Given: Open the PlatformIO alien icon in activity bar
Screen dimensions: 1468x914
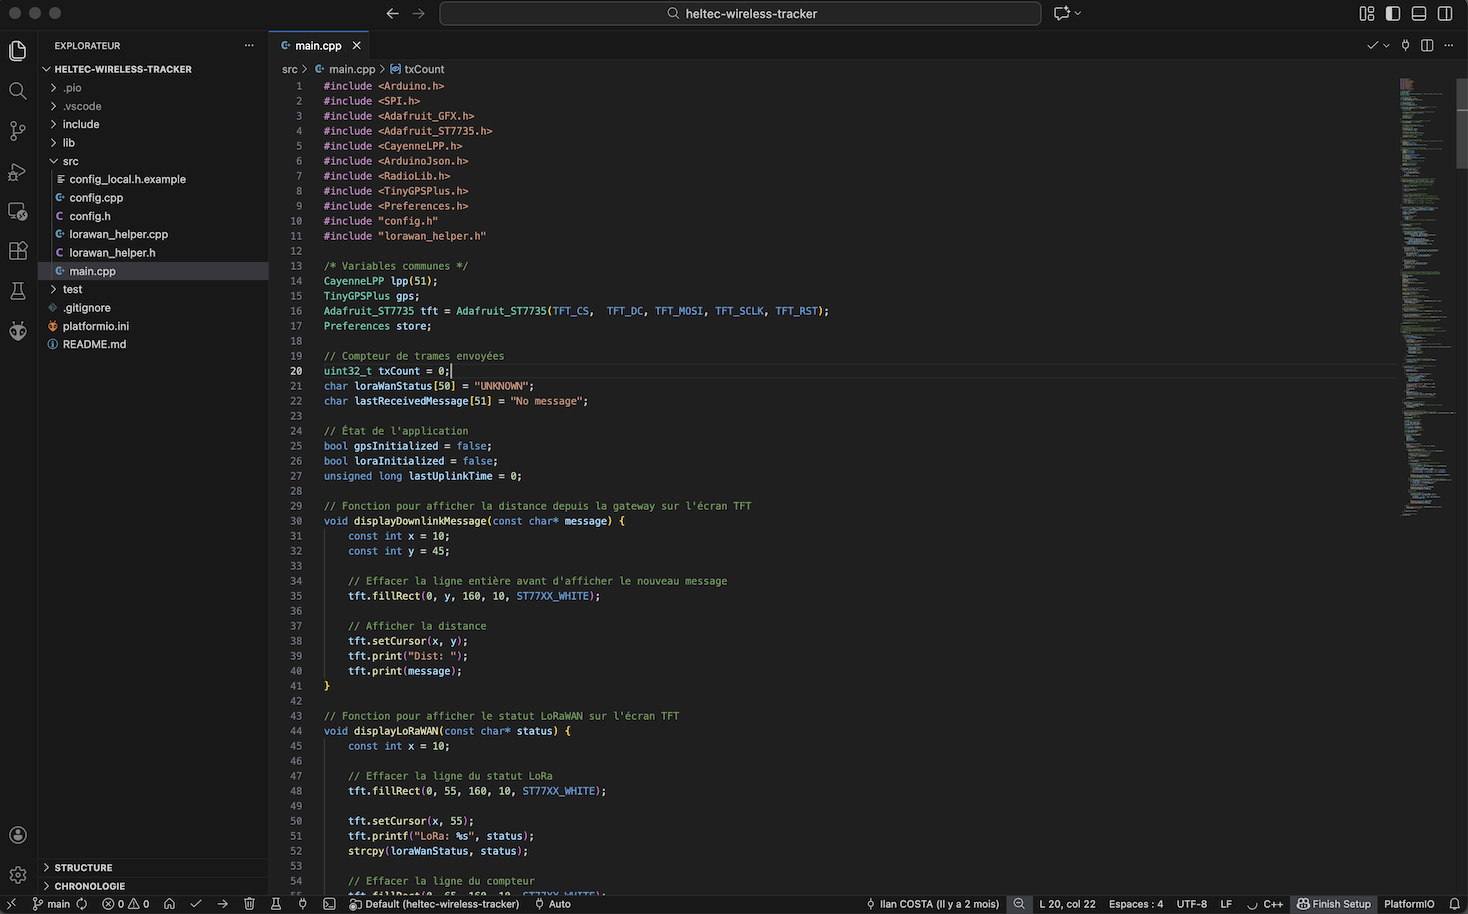Looking at the screenshot, I should tap(18, 331).
